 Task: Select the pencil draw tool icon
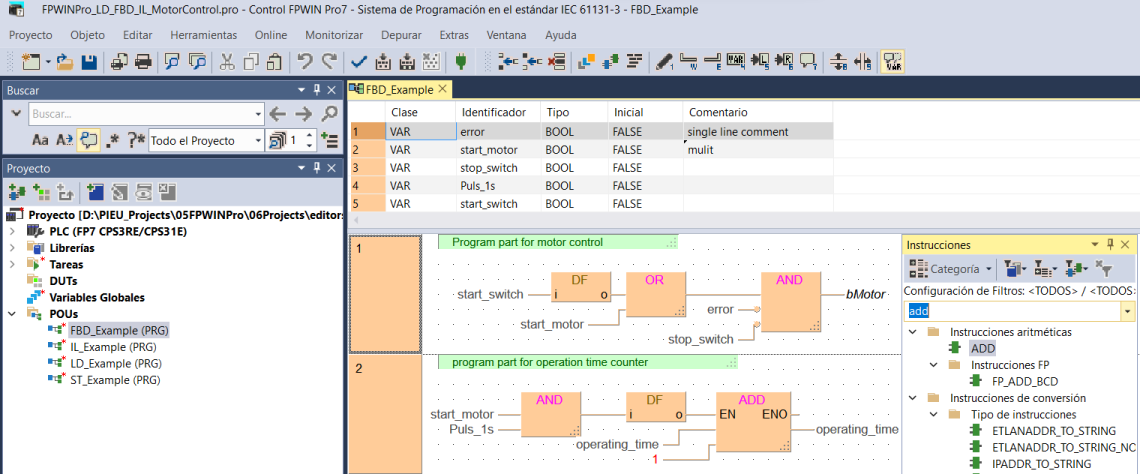pyautogui.click(x=664, y=62)
